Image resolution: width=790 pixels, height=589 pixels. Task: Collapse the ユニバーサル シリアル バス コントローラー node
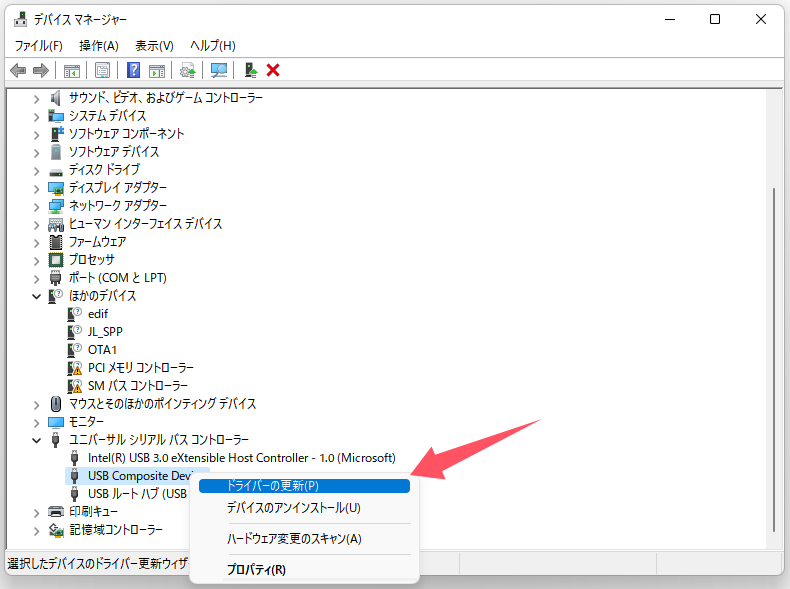coord(36,440)
